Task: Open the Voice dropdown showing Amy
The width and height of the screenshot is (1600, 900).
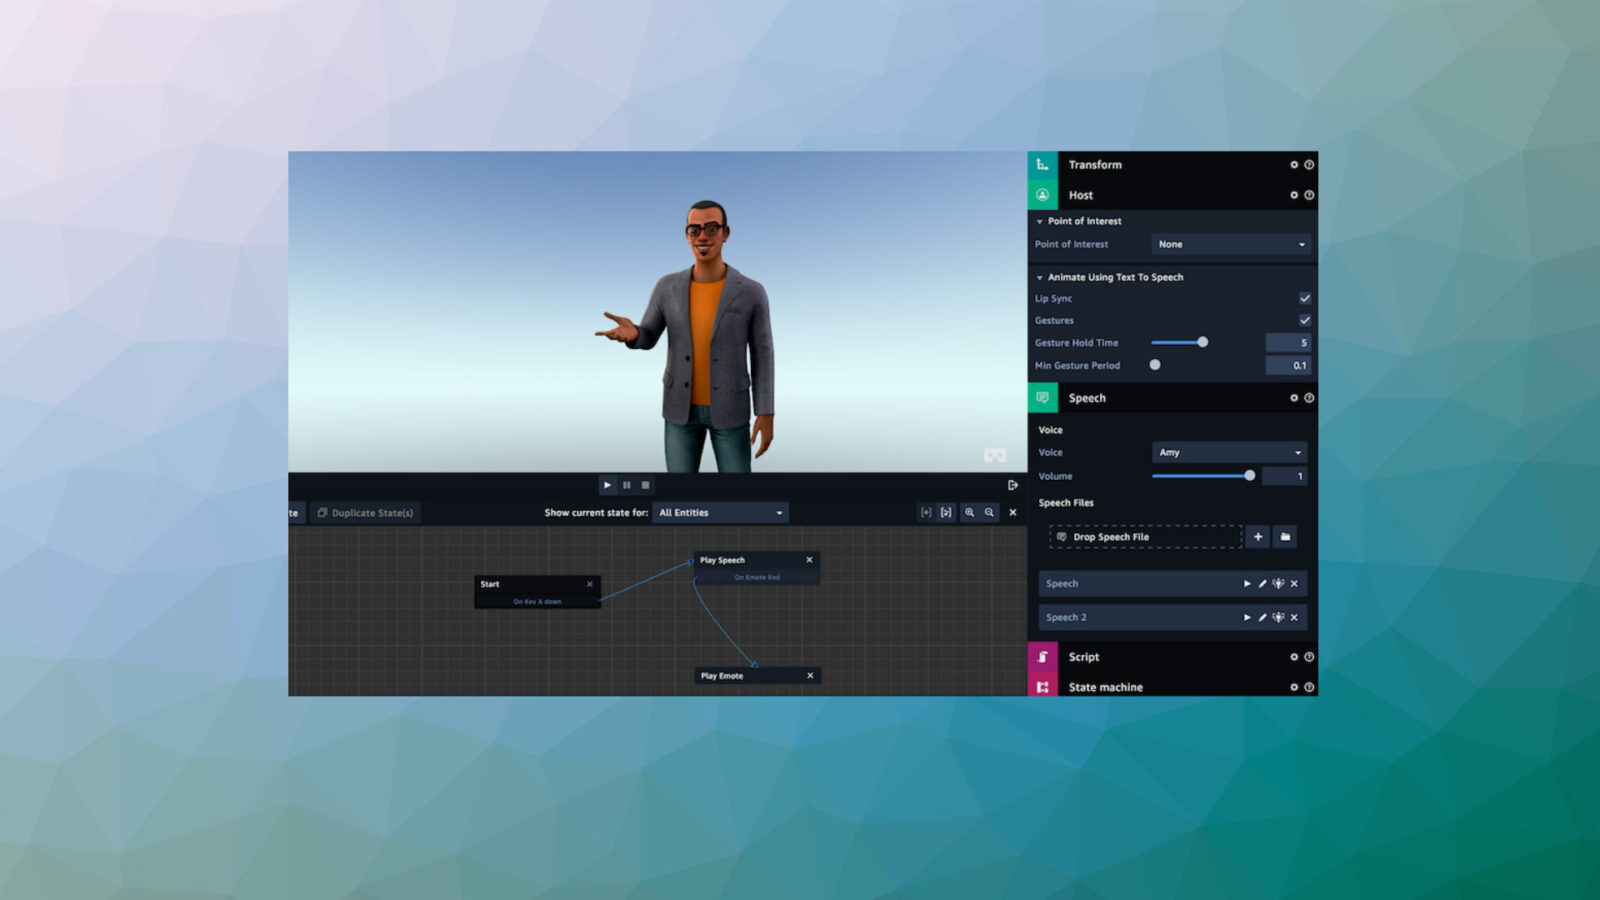Action: coord(1229,453)
